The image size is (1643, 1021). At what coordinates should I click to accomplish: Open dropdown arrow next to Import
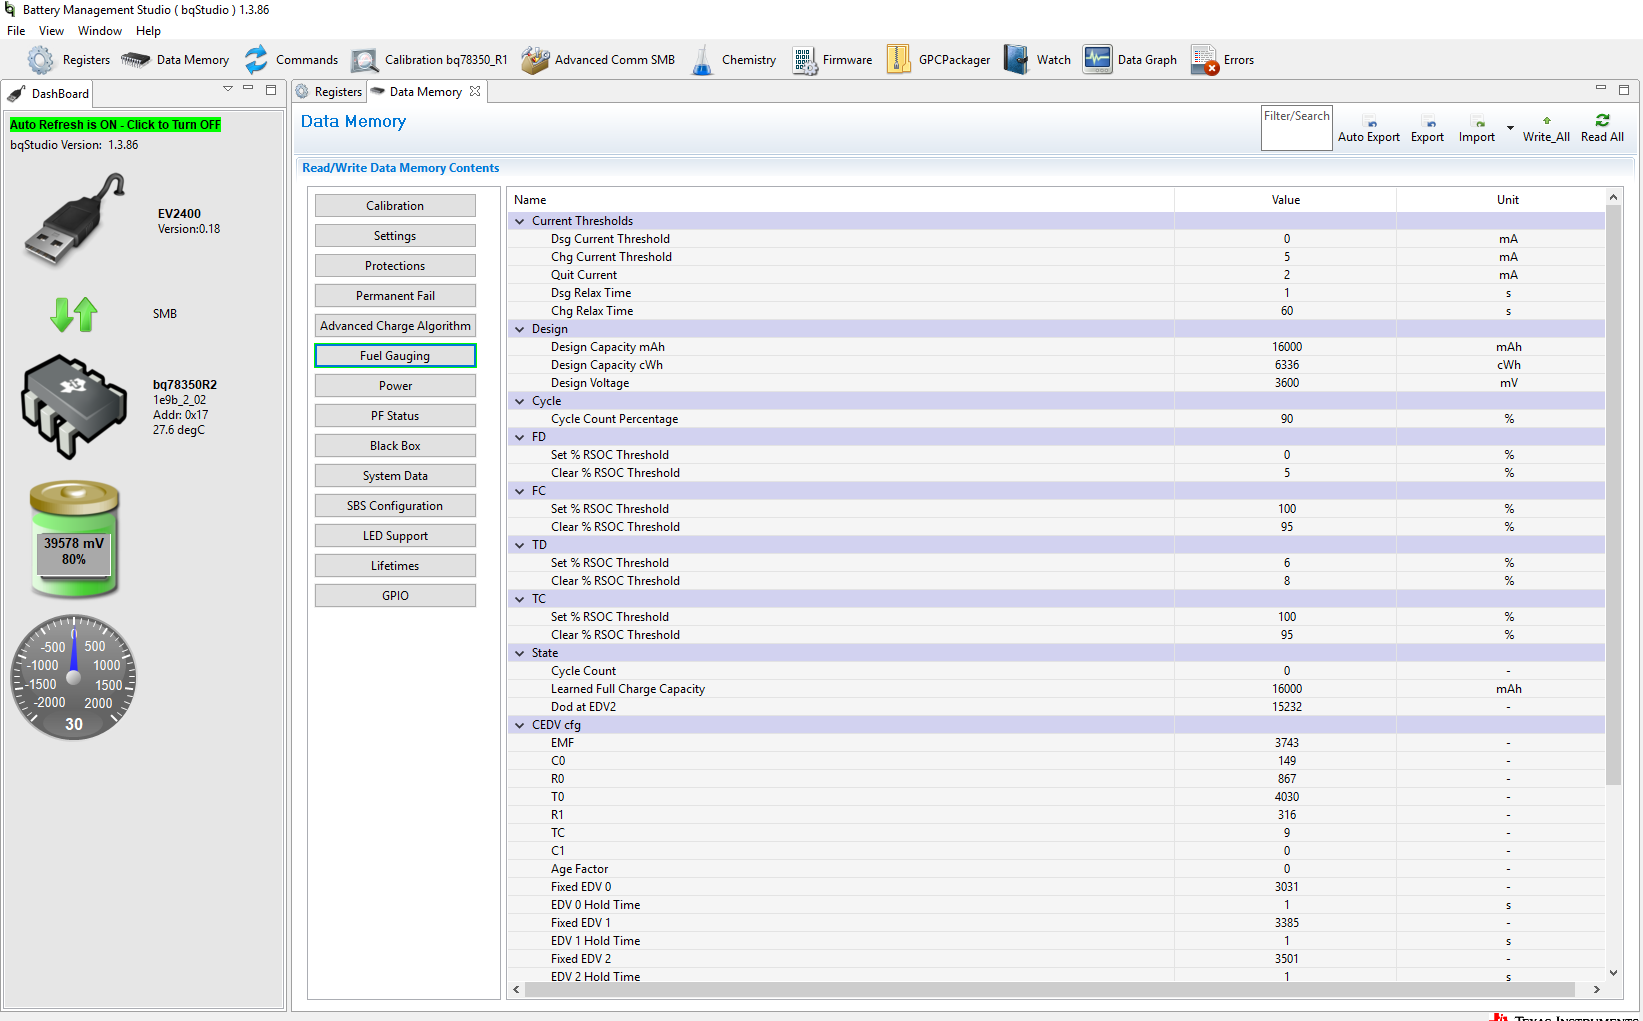tap(1510, 128)
